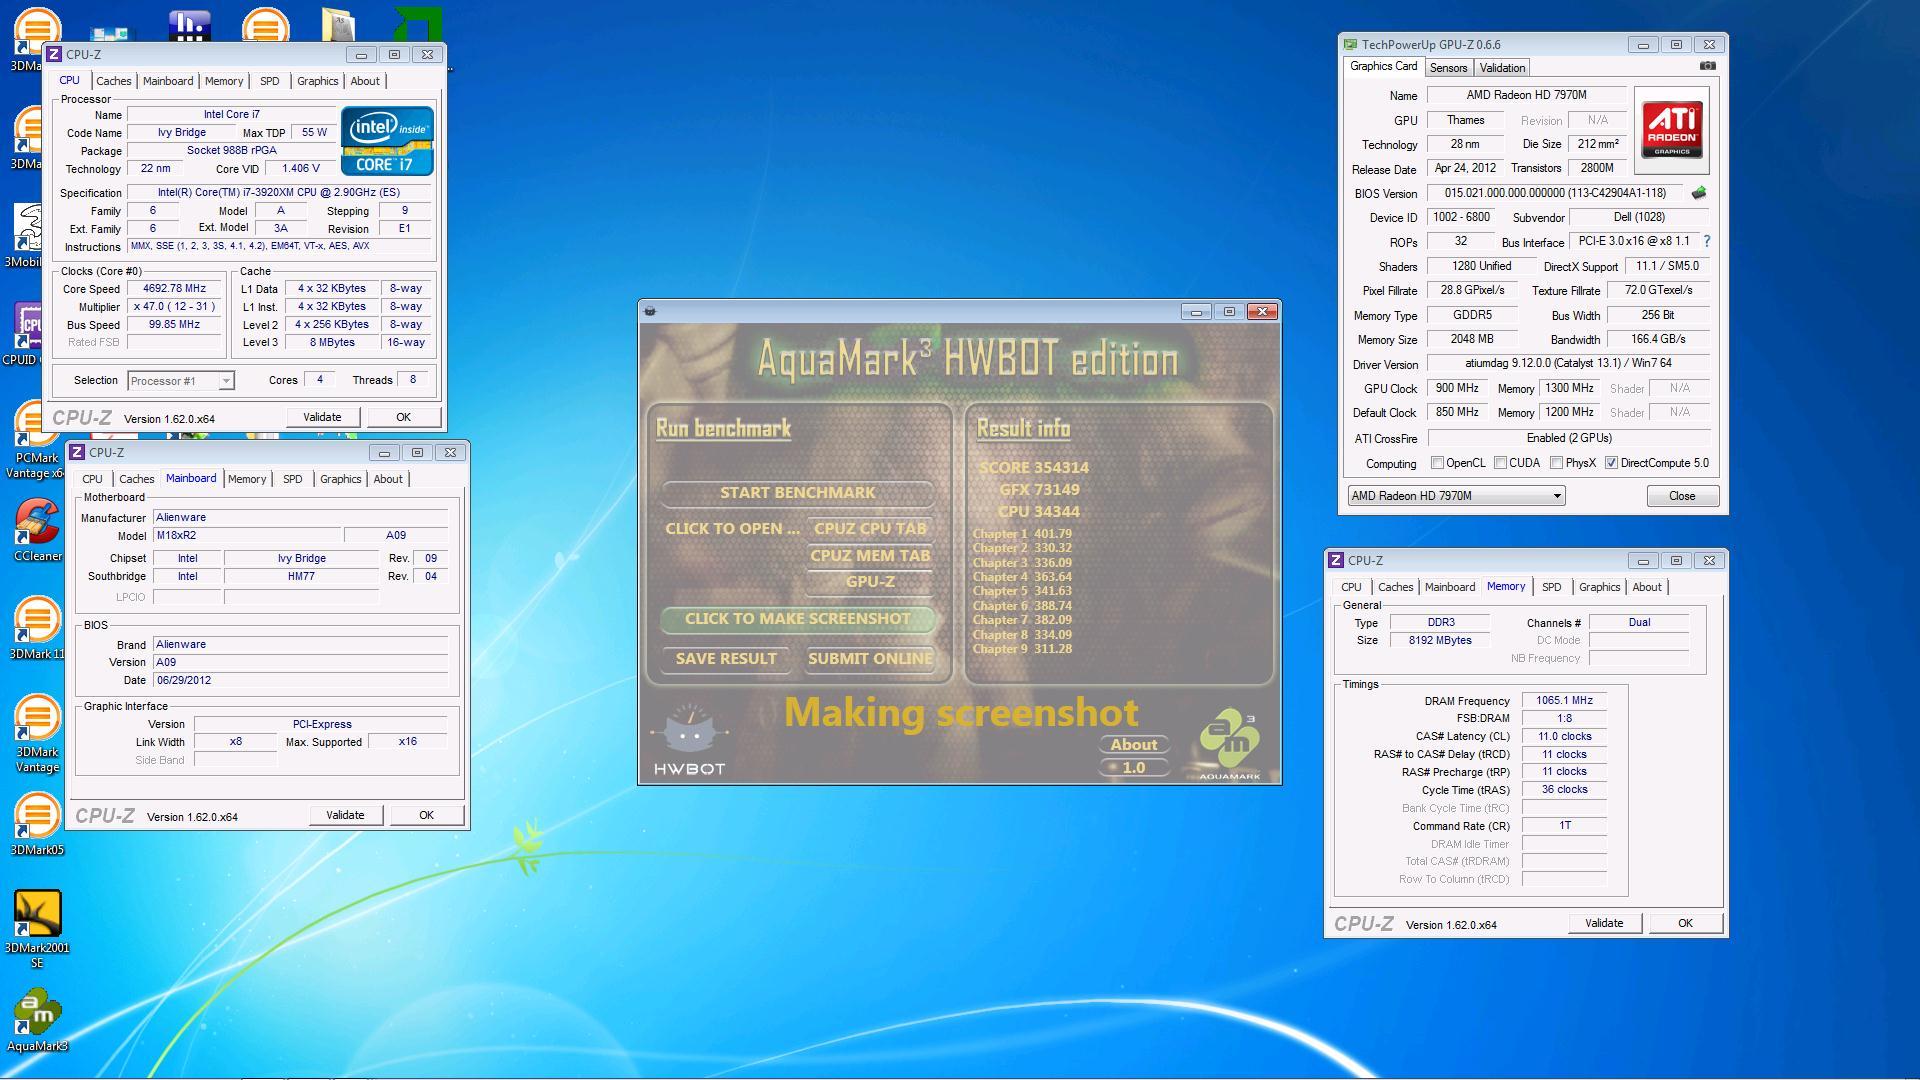Image resolution: width=1920 pixels, height=1080 pixels.
Task: Toggle the PhysX checkbox in GPU-Z
Action: (x=1556, y=463)
